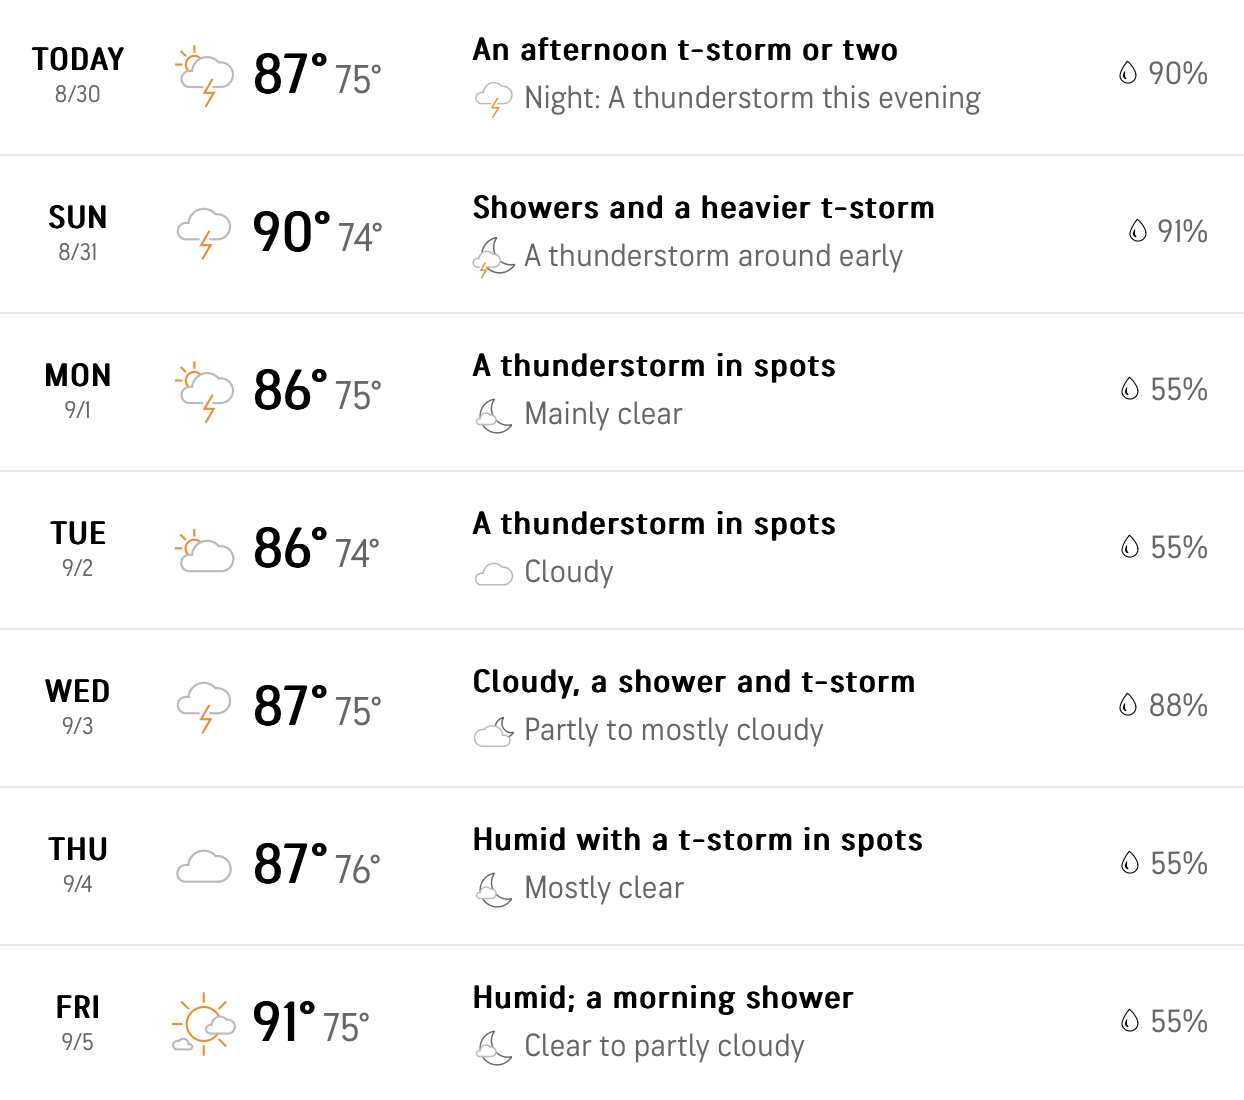Viewport: 1244px width, 1100px height.
Task: Click 'Night: A thunderstorm this evening' text
Action: click(752, 98)
